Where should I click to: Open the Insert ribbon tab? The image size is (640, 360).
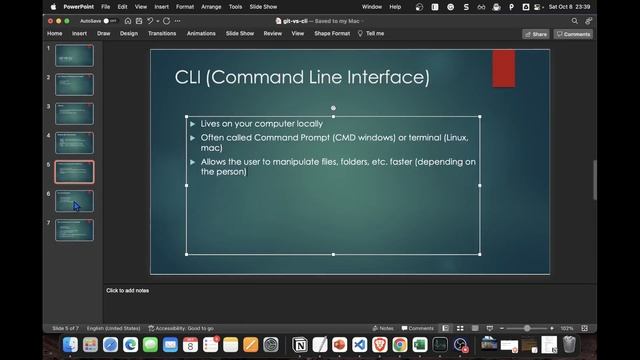[x=79, y=33]
